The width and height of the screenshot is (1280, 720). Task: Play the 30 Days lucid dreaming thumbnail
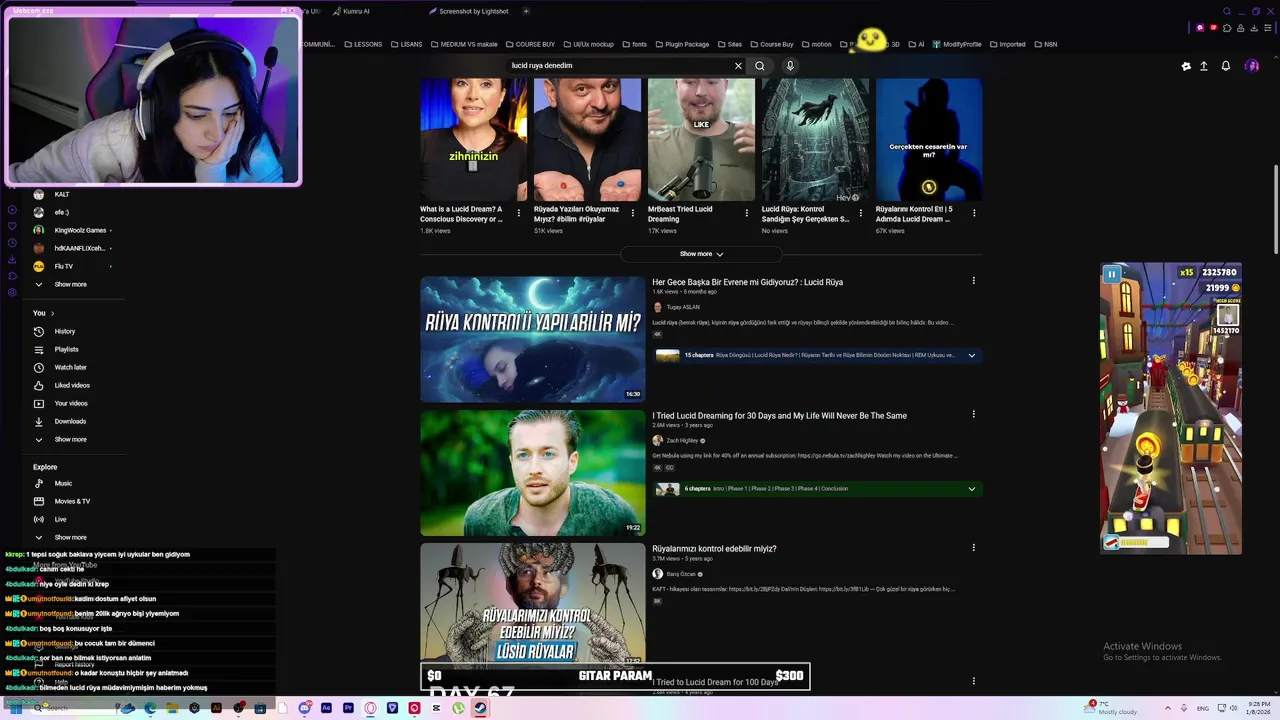pos(533,473)
